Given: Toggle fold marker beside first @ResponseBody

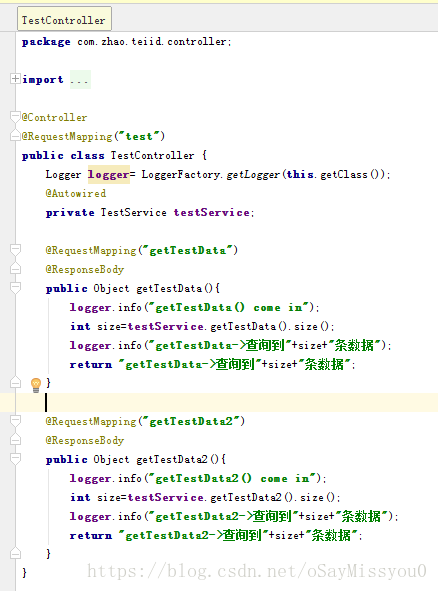Looking at the screenshot, I should [15, 269].
